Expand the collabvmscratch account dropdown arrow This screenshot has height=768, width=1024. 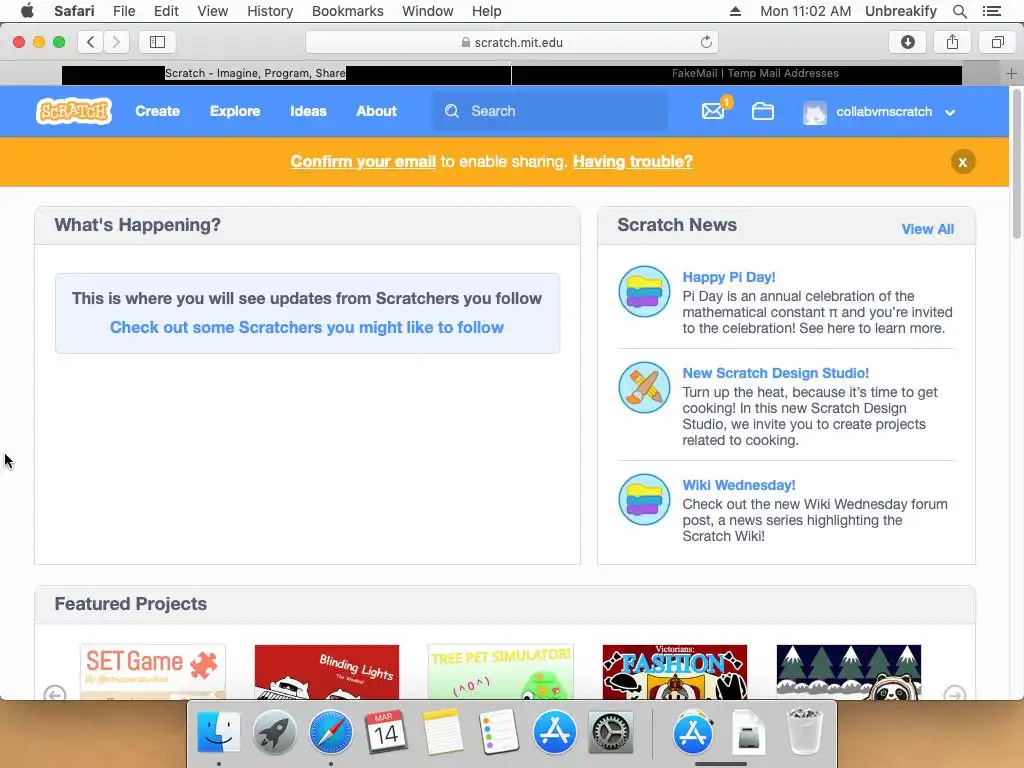click(950, 112)
